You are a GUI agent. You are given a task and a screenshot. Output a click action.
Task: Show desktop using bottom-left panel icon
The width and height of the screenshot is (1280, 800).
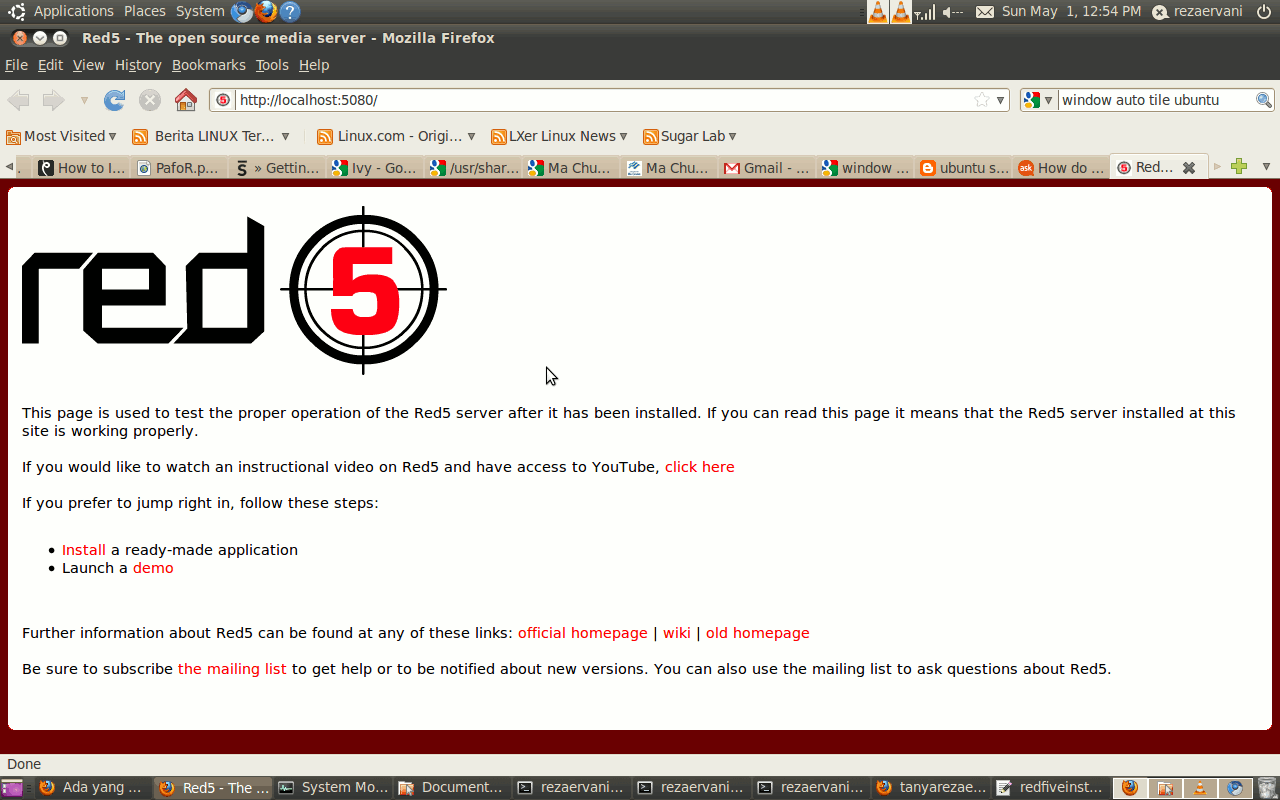click(x=12, y=788)
